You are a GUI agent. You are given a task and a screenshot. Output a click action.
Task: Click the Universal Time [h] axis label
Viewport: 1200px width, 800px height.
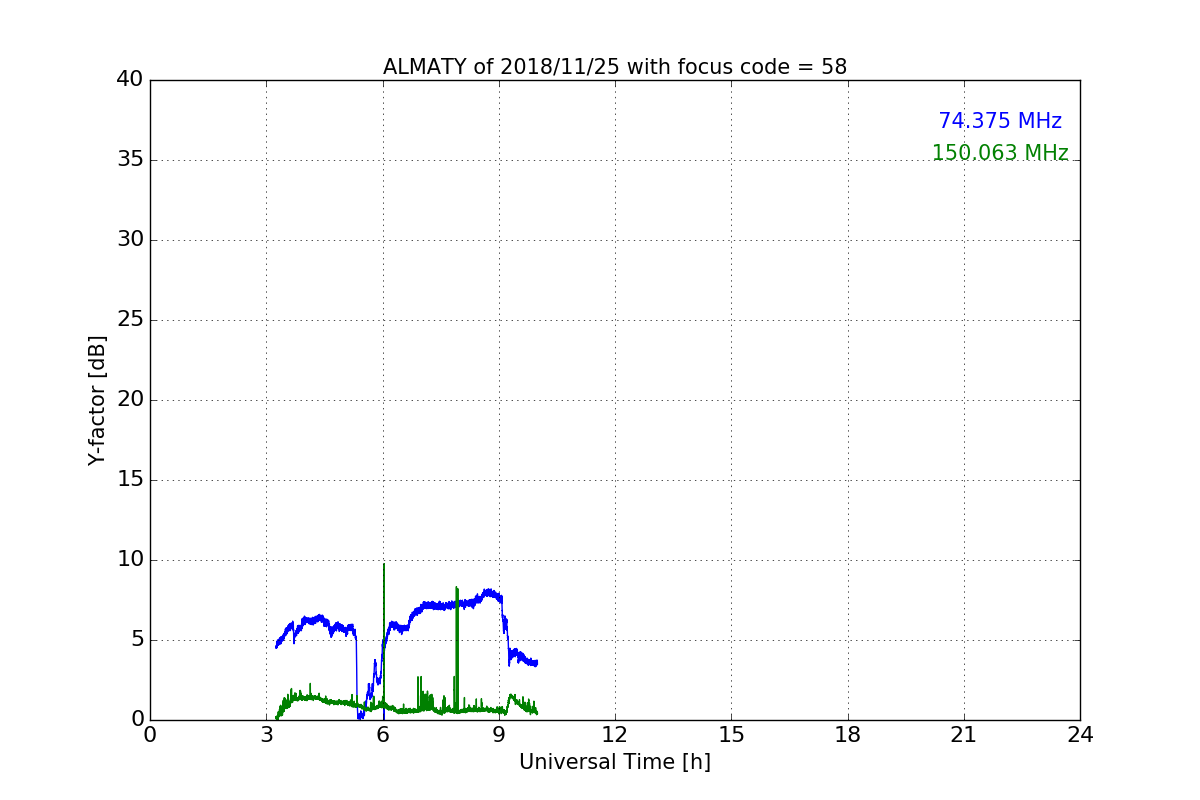615,762
